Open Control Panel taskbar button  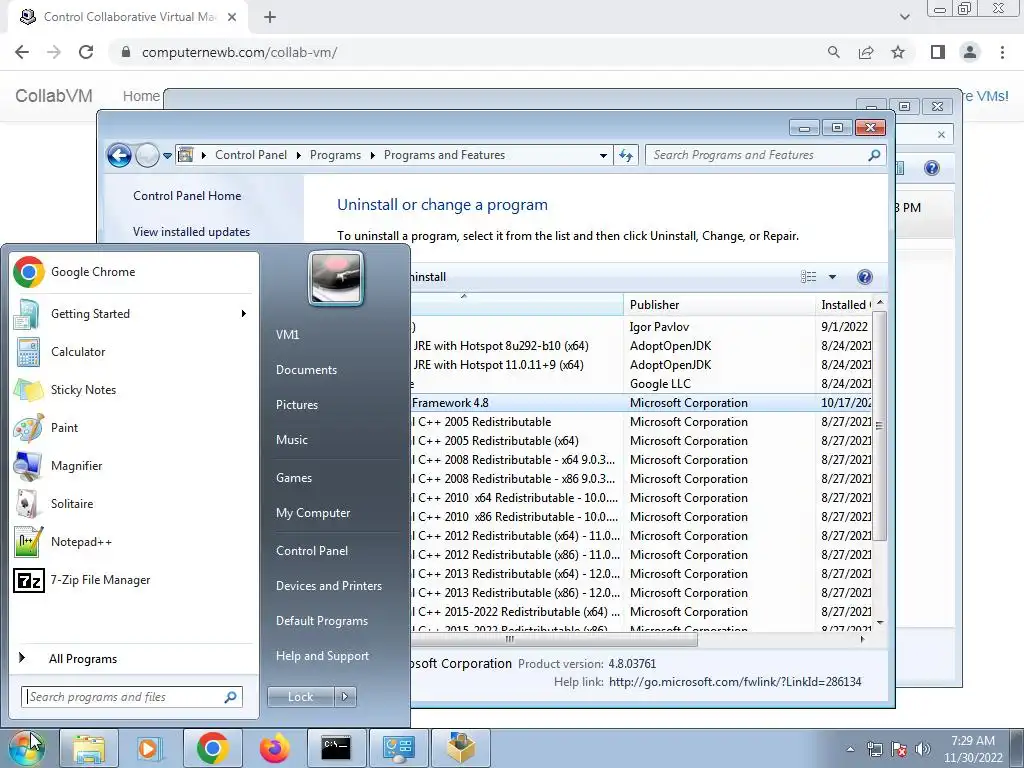(x=398, y=748)
